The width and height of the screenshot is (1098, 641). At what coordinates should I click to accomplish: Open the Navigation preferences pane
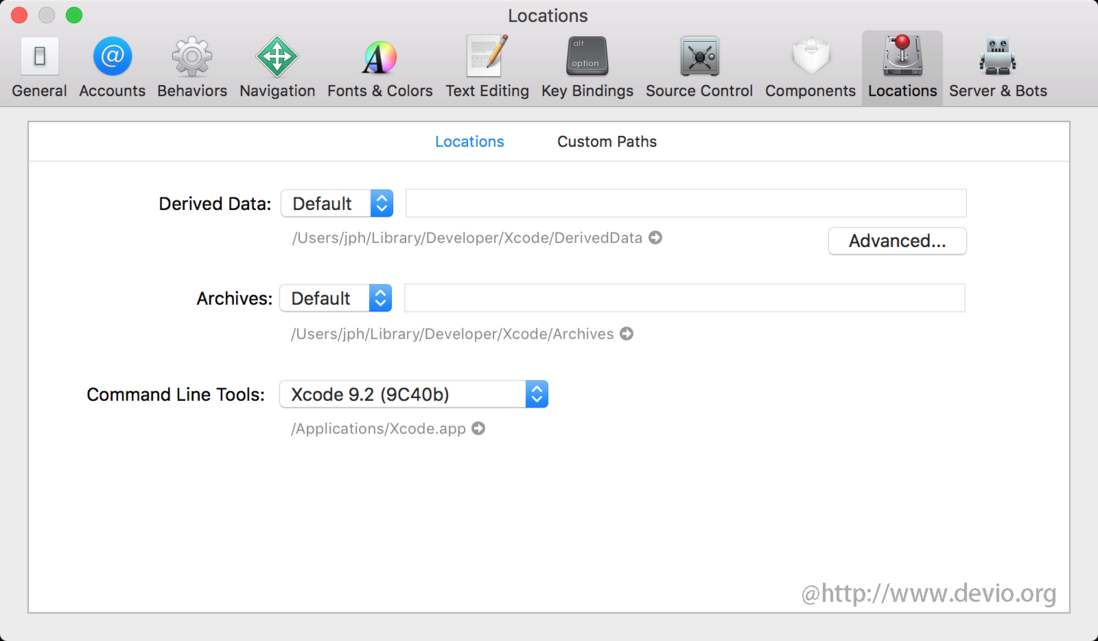[277, 67]
